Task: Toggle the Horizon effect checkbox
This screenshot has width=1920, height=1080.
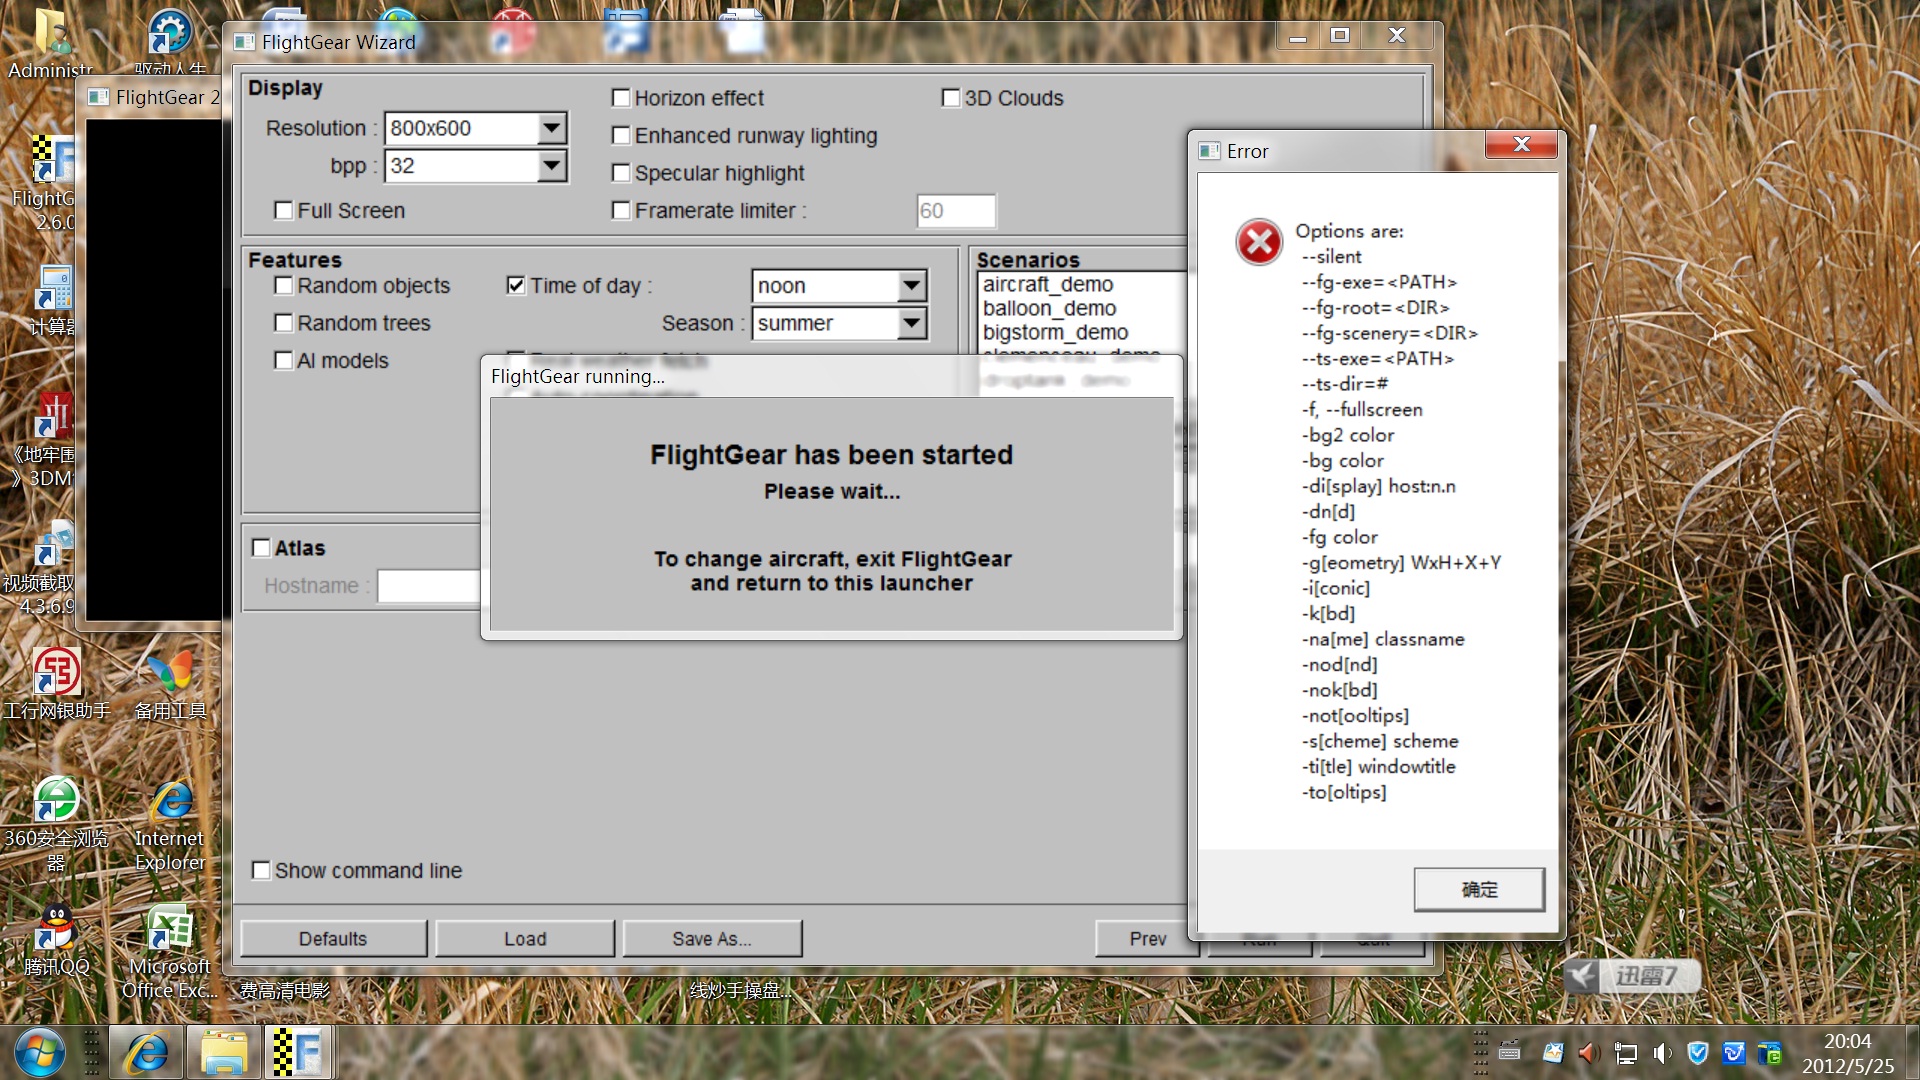Action: pos(621,98)
